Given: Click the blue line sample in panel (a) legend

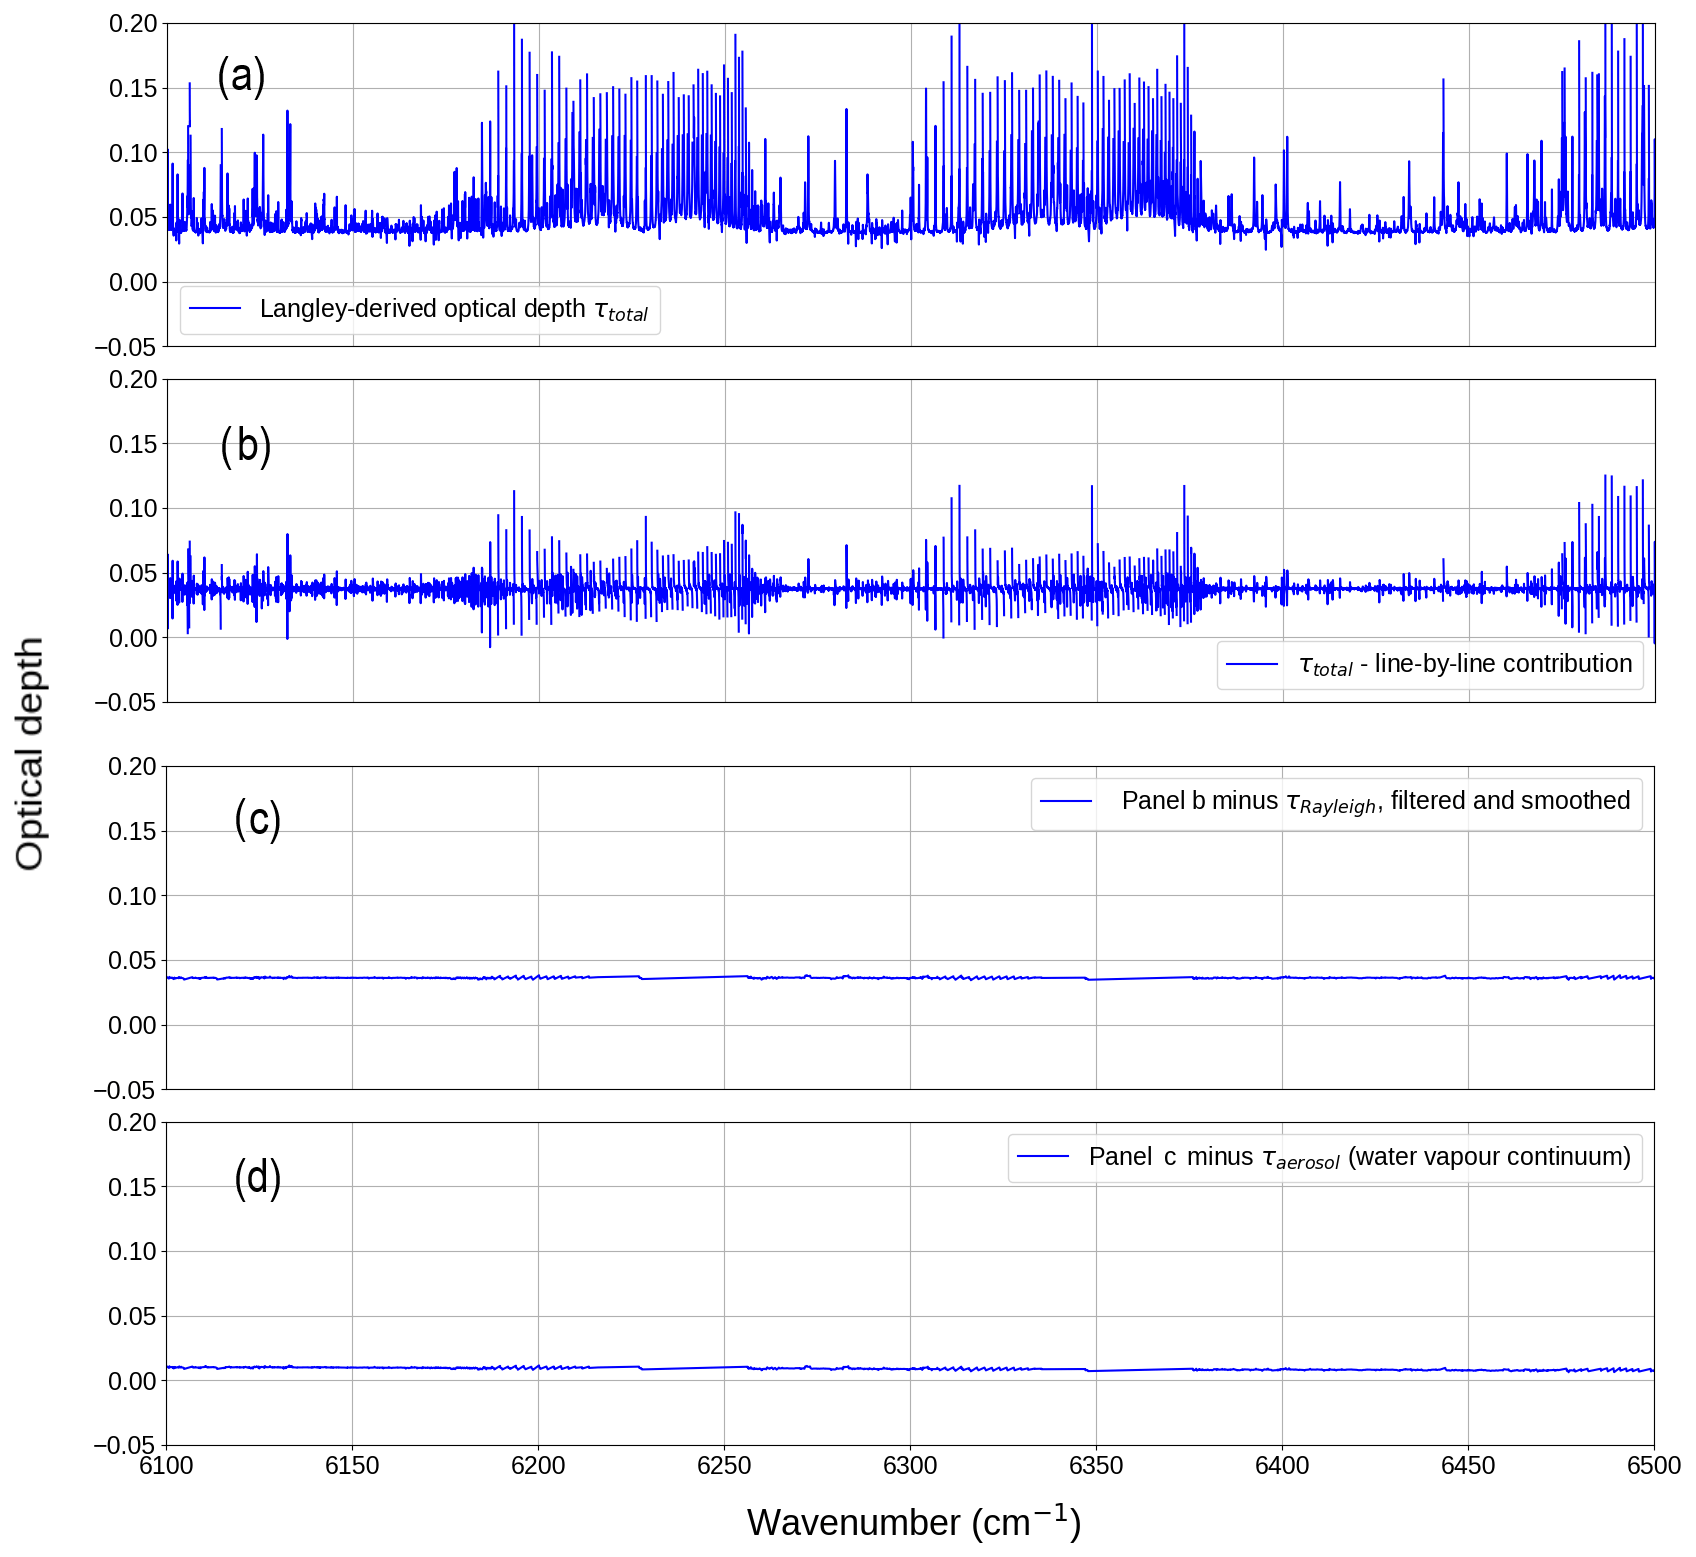Looking at the screenshot, I should tap(215, 309).
